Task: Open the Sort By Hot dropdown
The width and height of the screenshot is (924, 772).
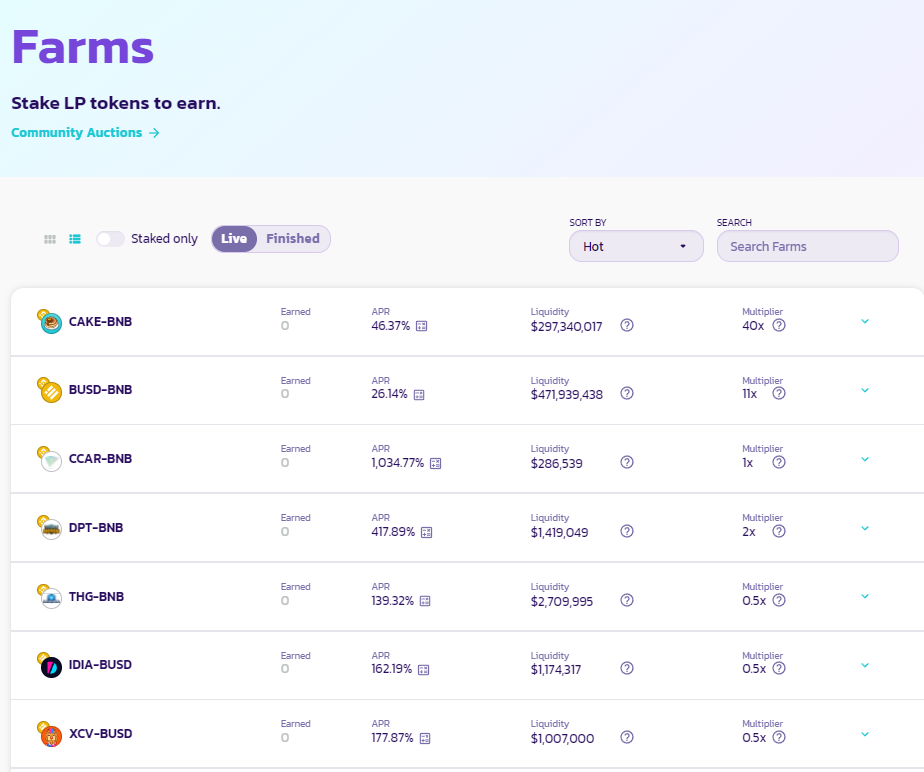Action: tap(636, 246)
